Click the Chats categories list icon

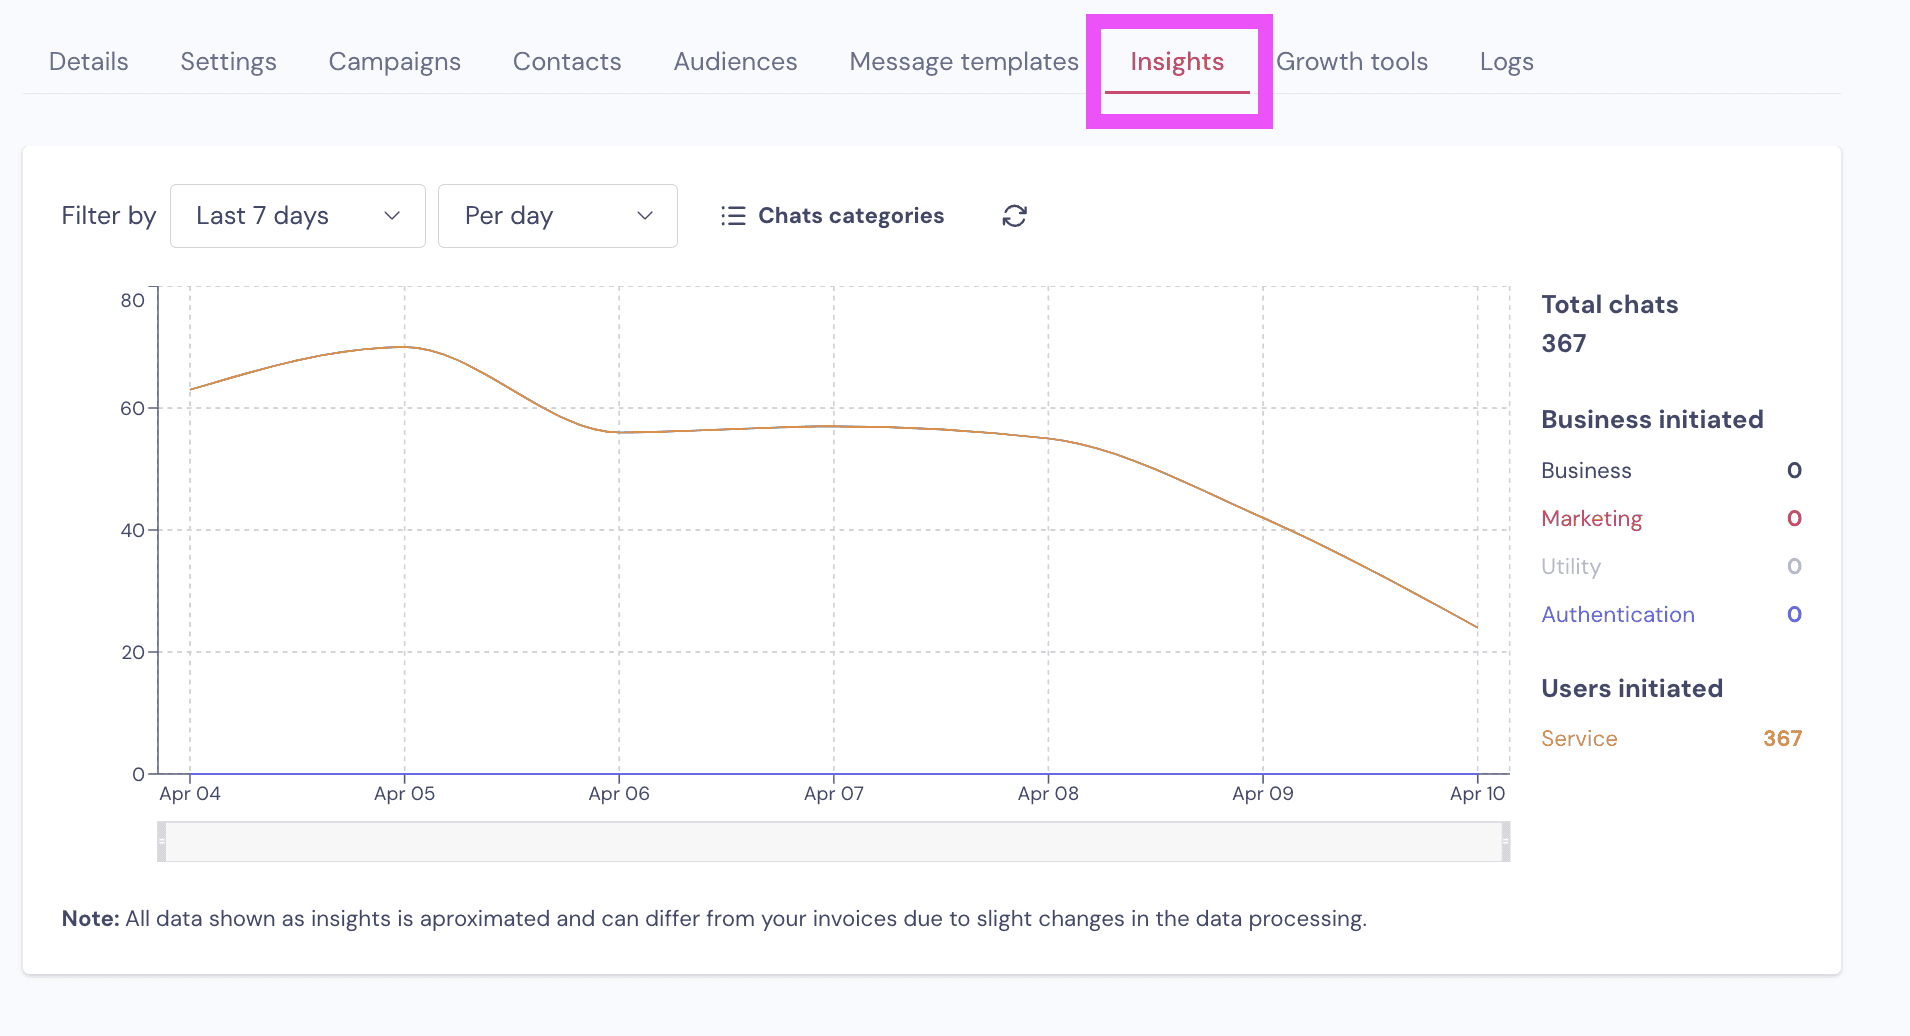tap(733, 216)
